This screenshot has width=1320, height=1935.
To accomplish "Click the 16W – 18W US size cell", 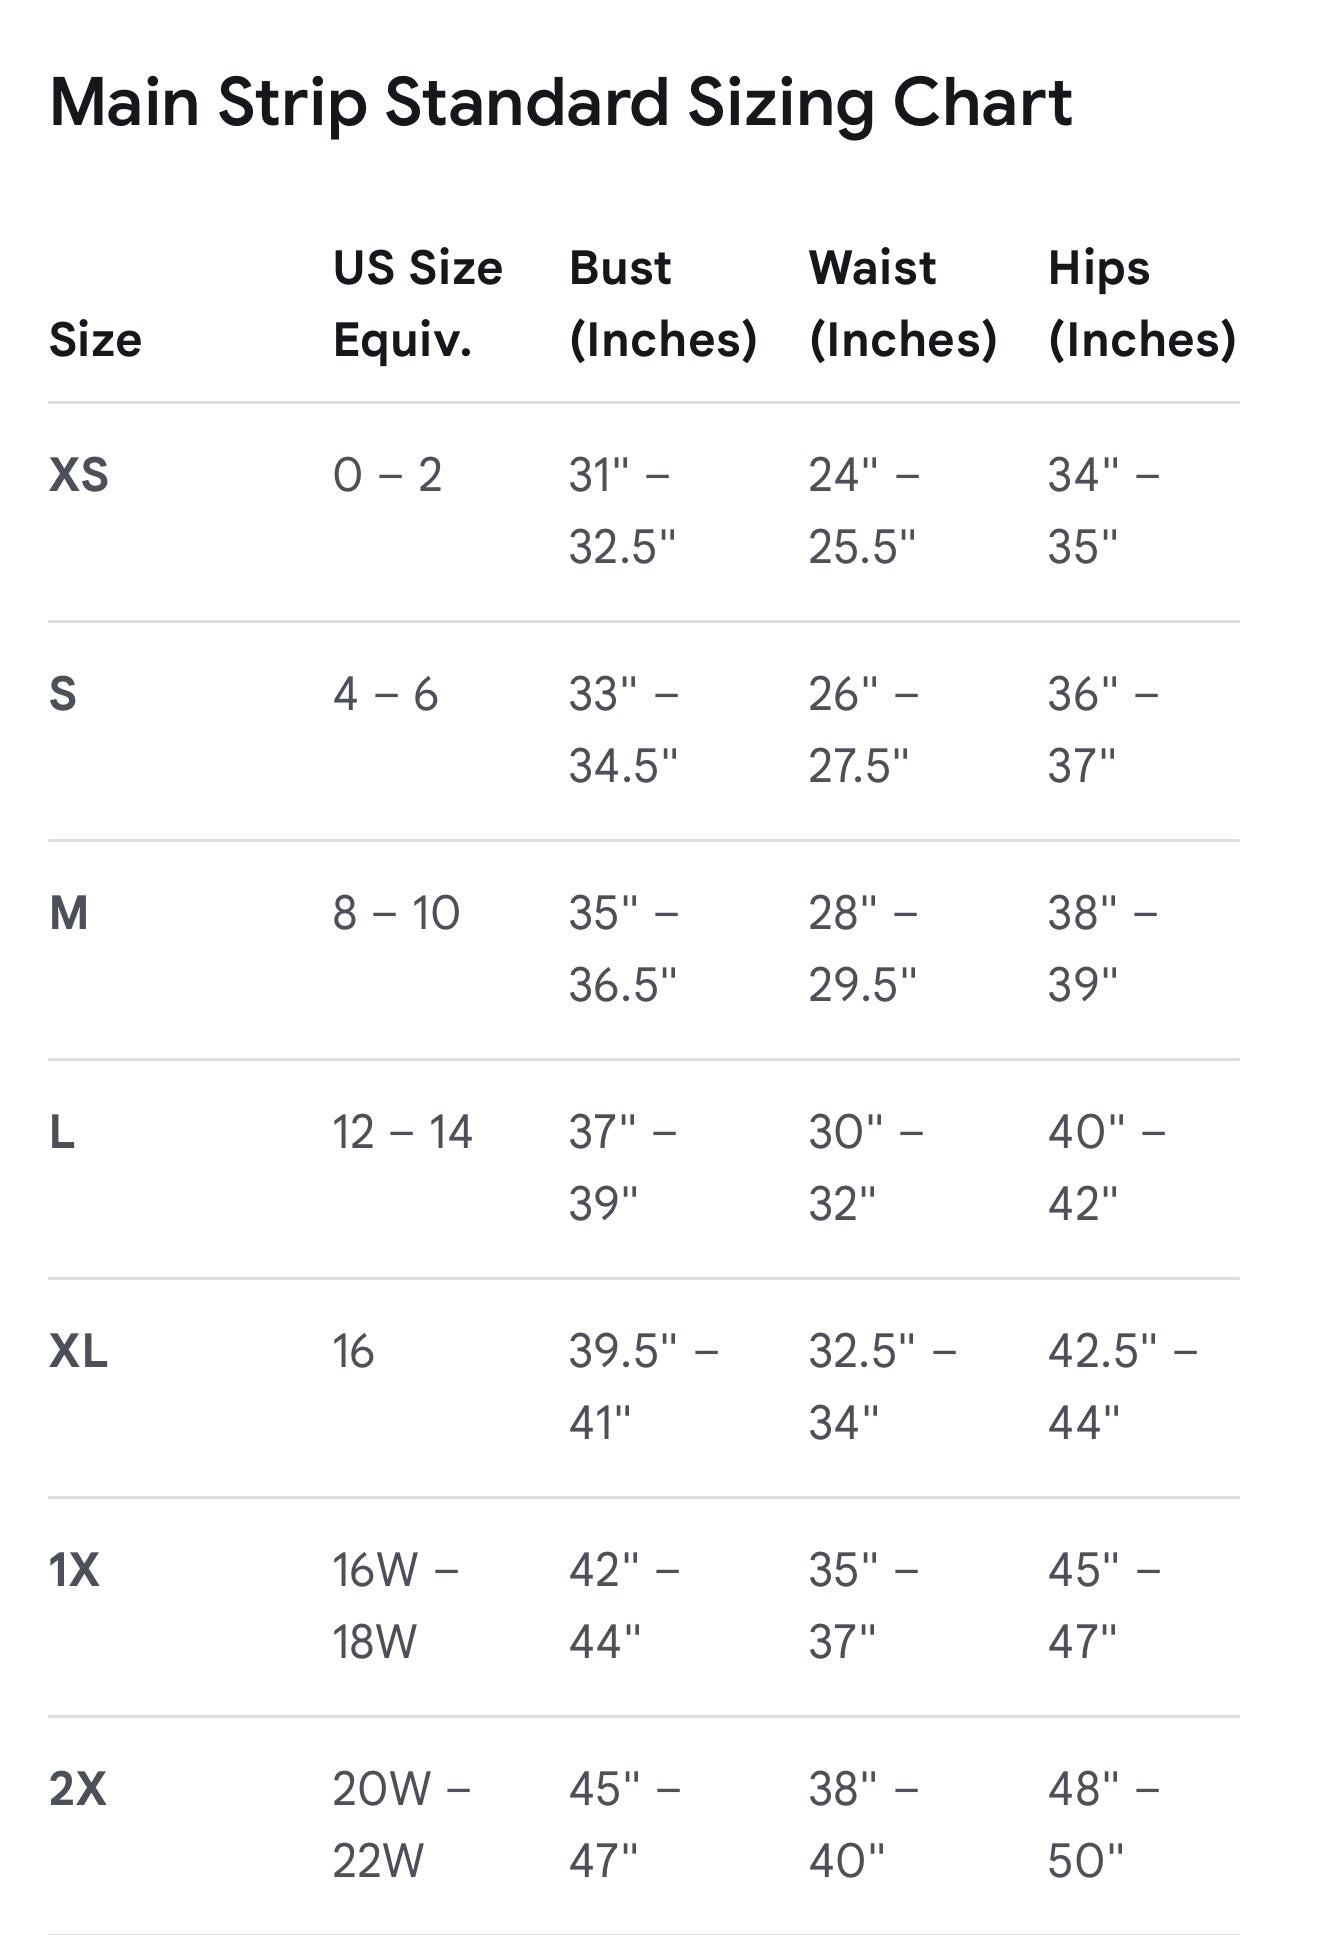I will click(396, 1606).
